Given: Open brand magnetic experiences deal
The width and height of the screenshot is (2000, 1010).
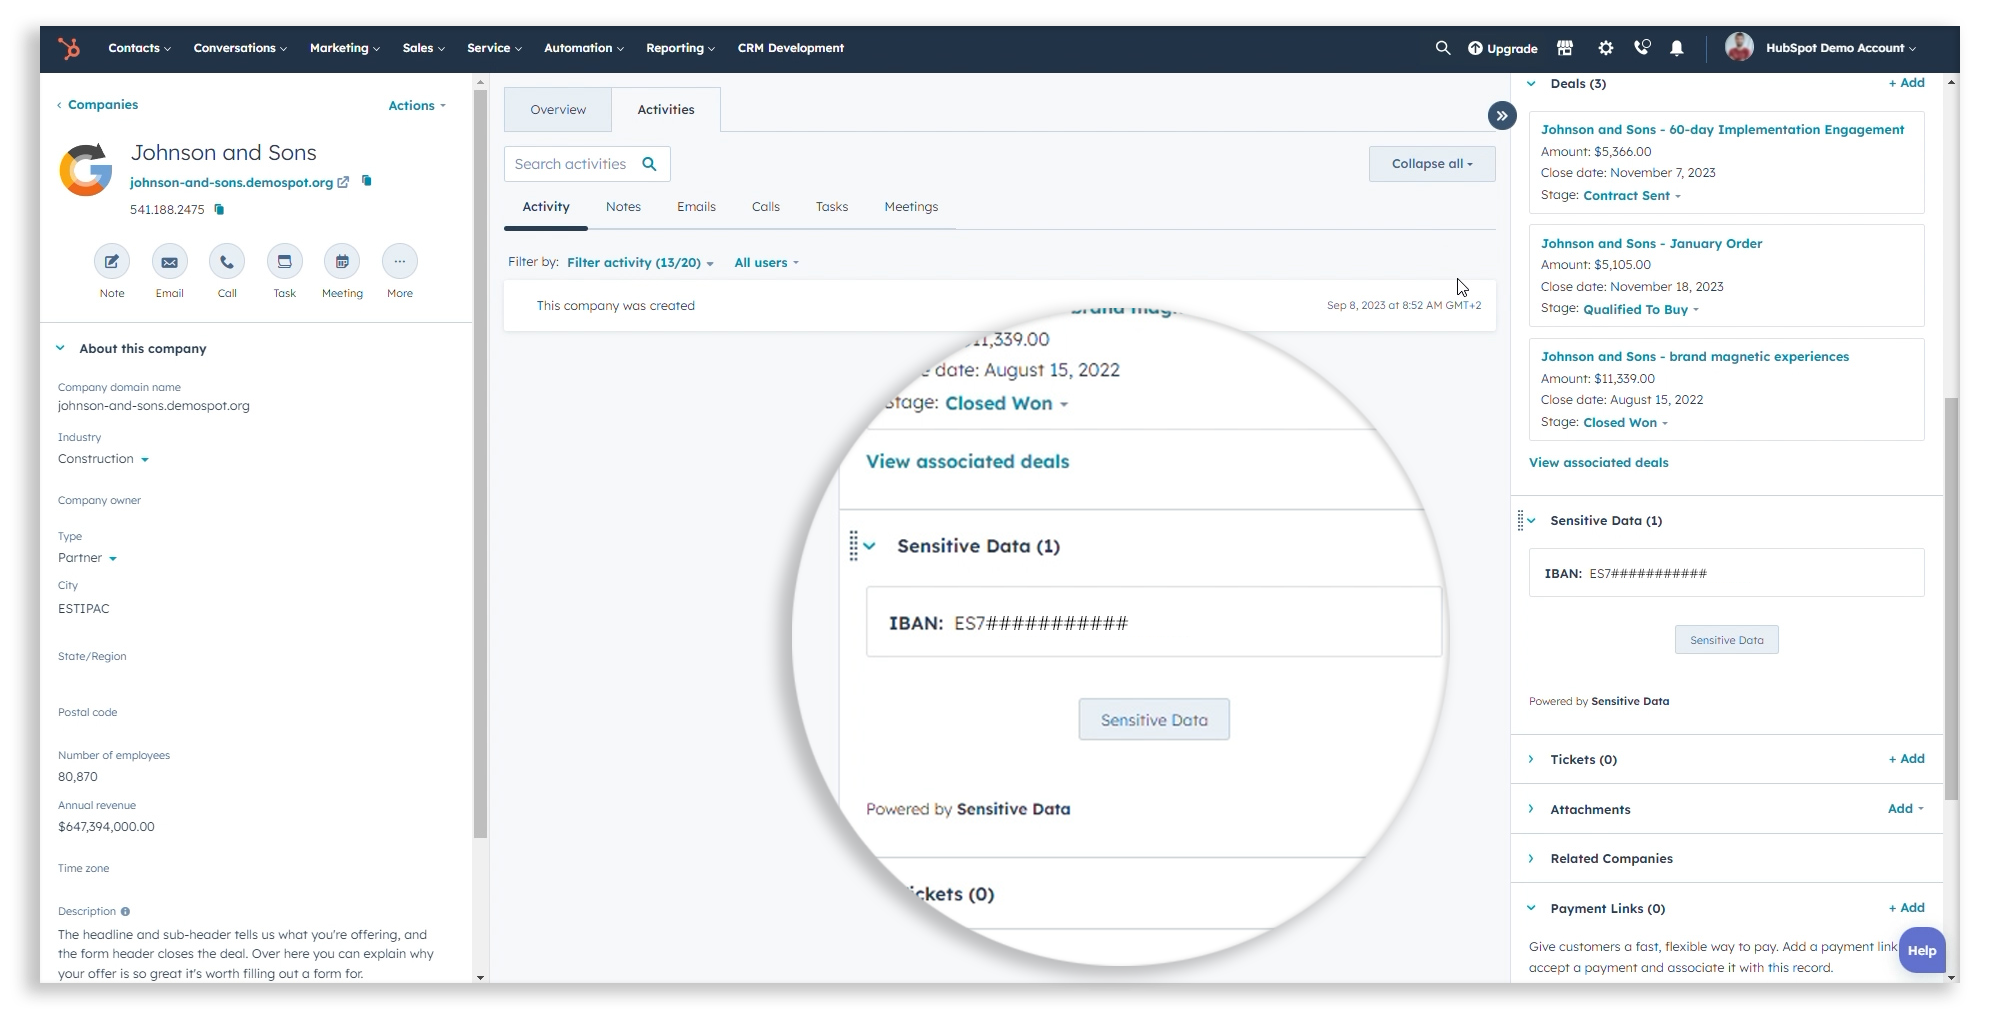Looking at the screenshot, I should coord(1695,357).
